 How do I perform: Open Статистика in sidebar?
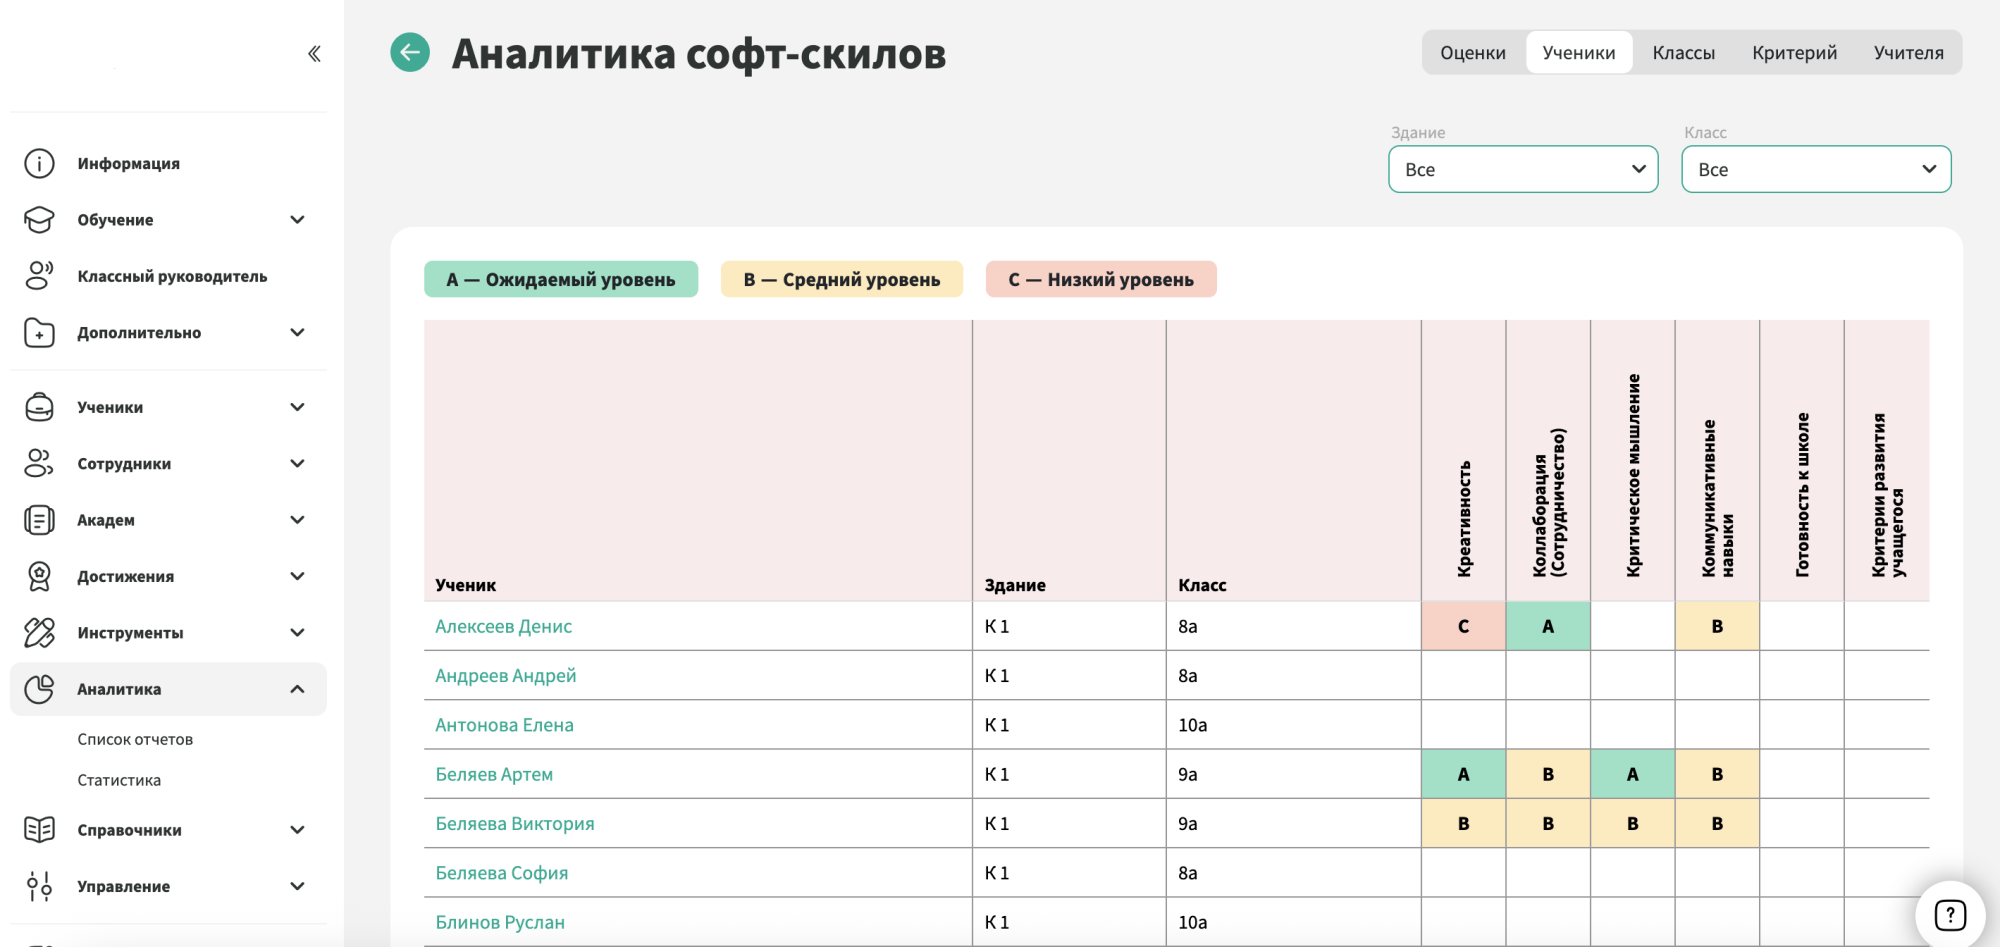(x=119, y=781)
